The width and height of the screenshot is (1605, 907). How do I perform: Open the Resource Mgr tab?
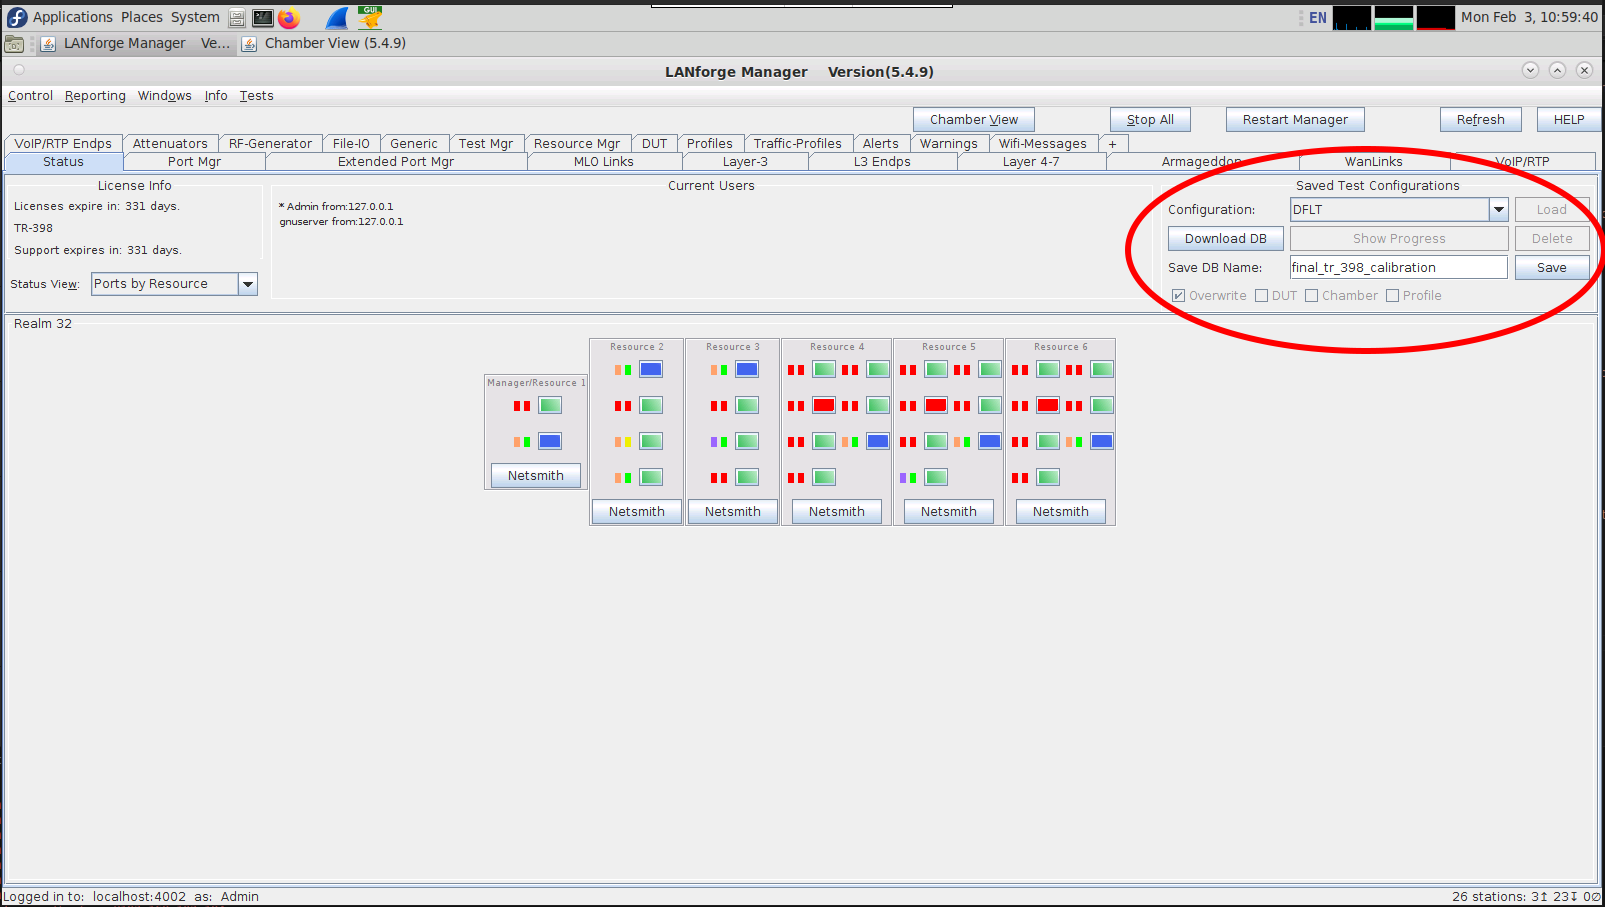[577, 144]
